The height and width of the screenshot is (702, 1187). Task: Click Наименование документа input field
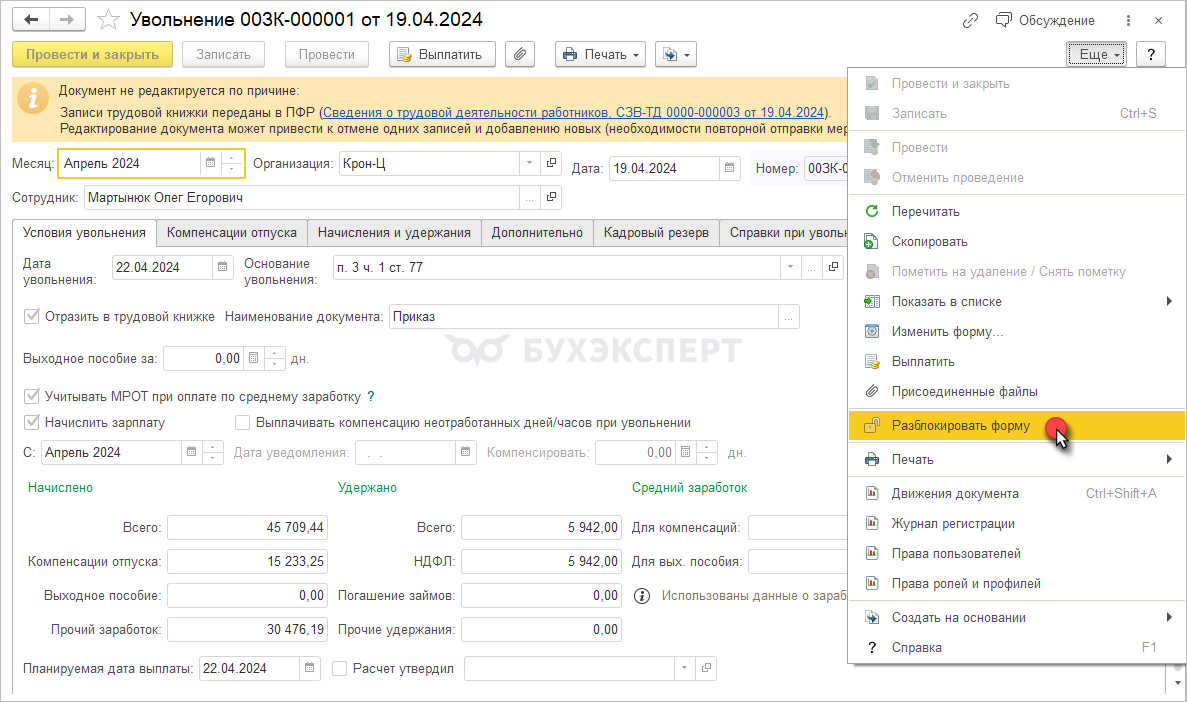click(583, 317)
